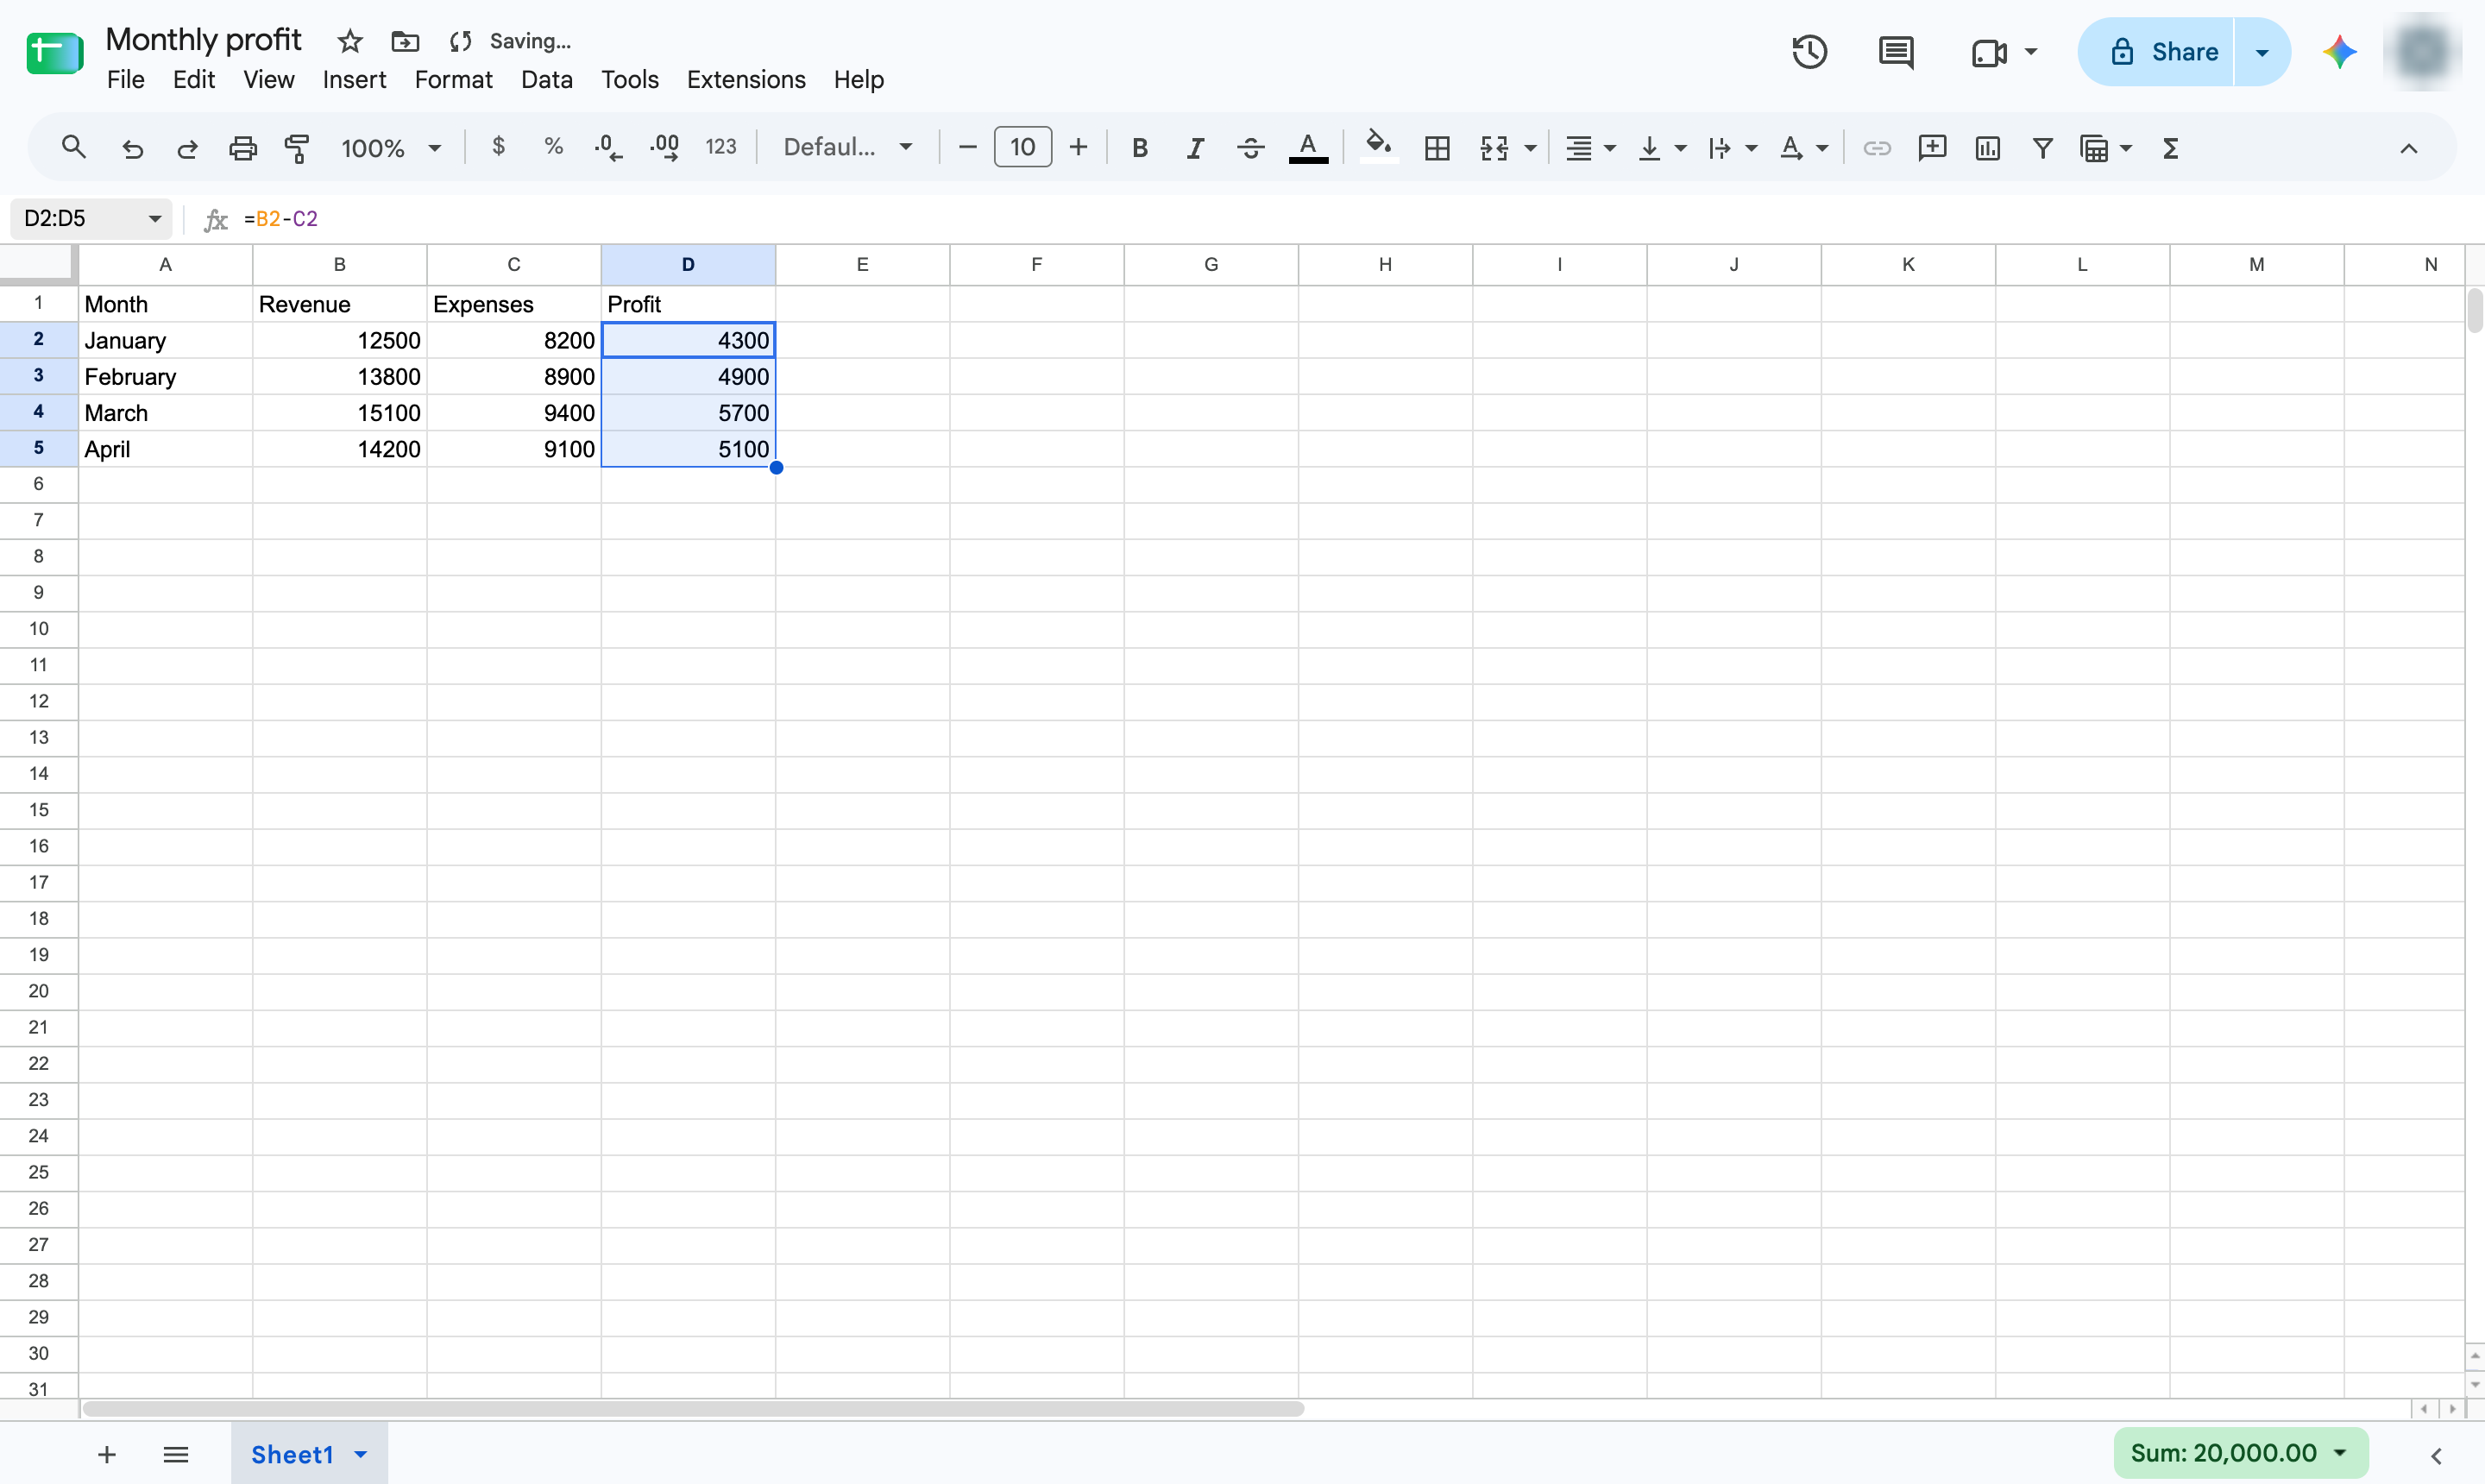Click the Gemini sparkle icon
Screen dimensions: 2485x1484
2339,52
